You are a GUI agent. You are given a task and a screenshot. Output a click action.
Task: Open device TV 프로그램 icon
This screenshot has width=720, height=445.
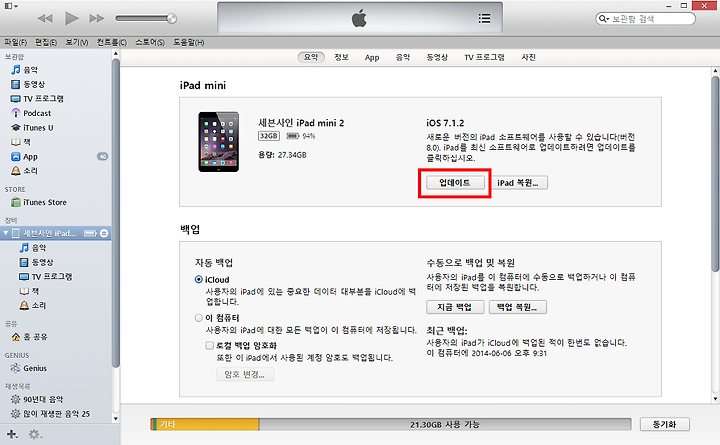(x=24, y=277)
